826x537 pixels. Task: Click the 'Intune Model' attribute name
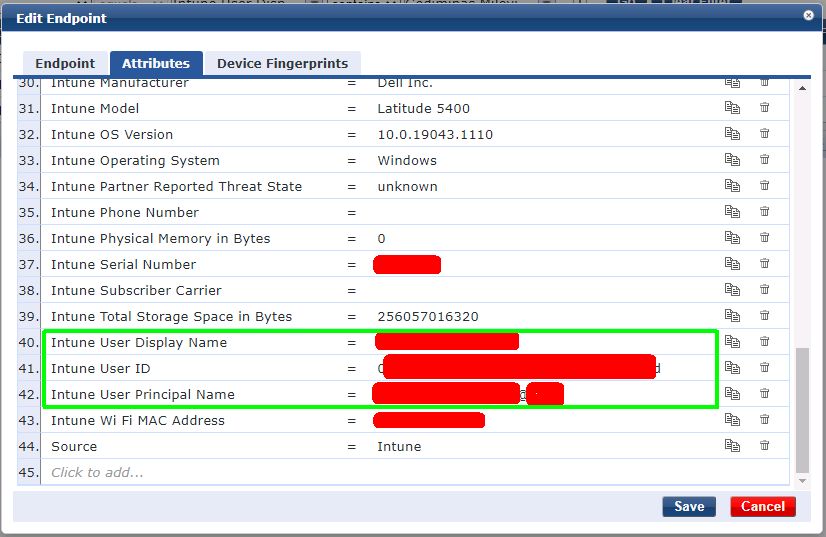pos(95,109)
